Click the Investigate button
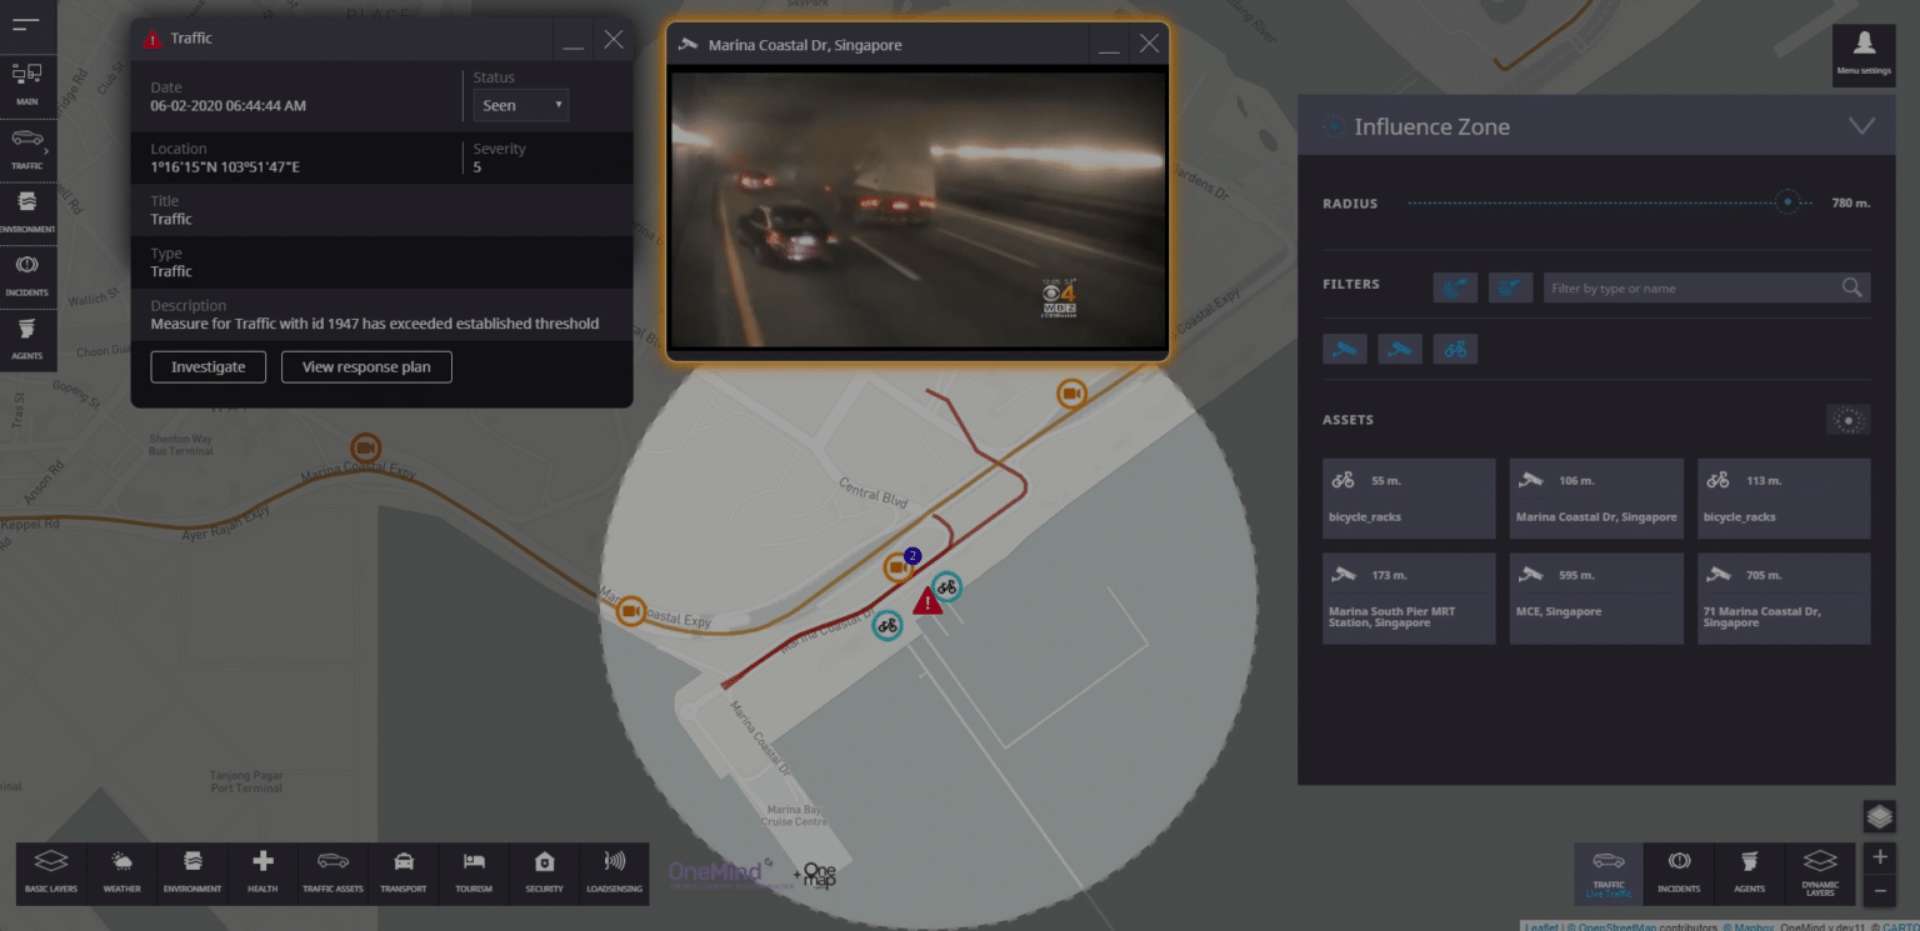This screenshot has width=1920, height=931. (x=208, y=367)
